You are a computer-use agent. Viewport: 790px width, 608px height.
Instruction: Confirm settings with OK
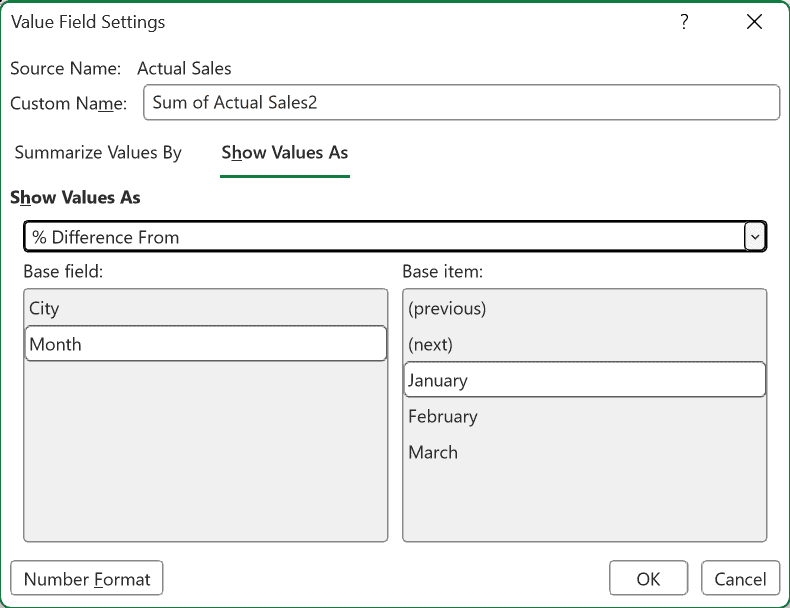648,578
